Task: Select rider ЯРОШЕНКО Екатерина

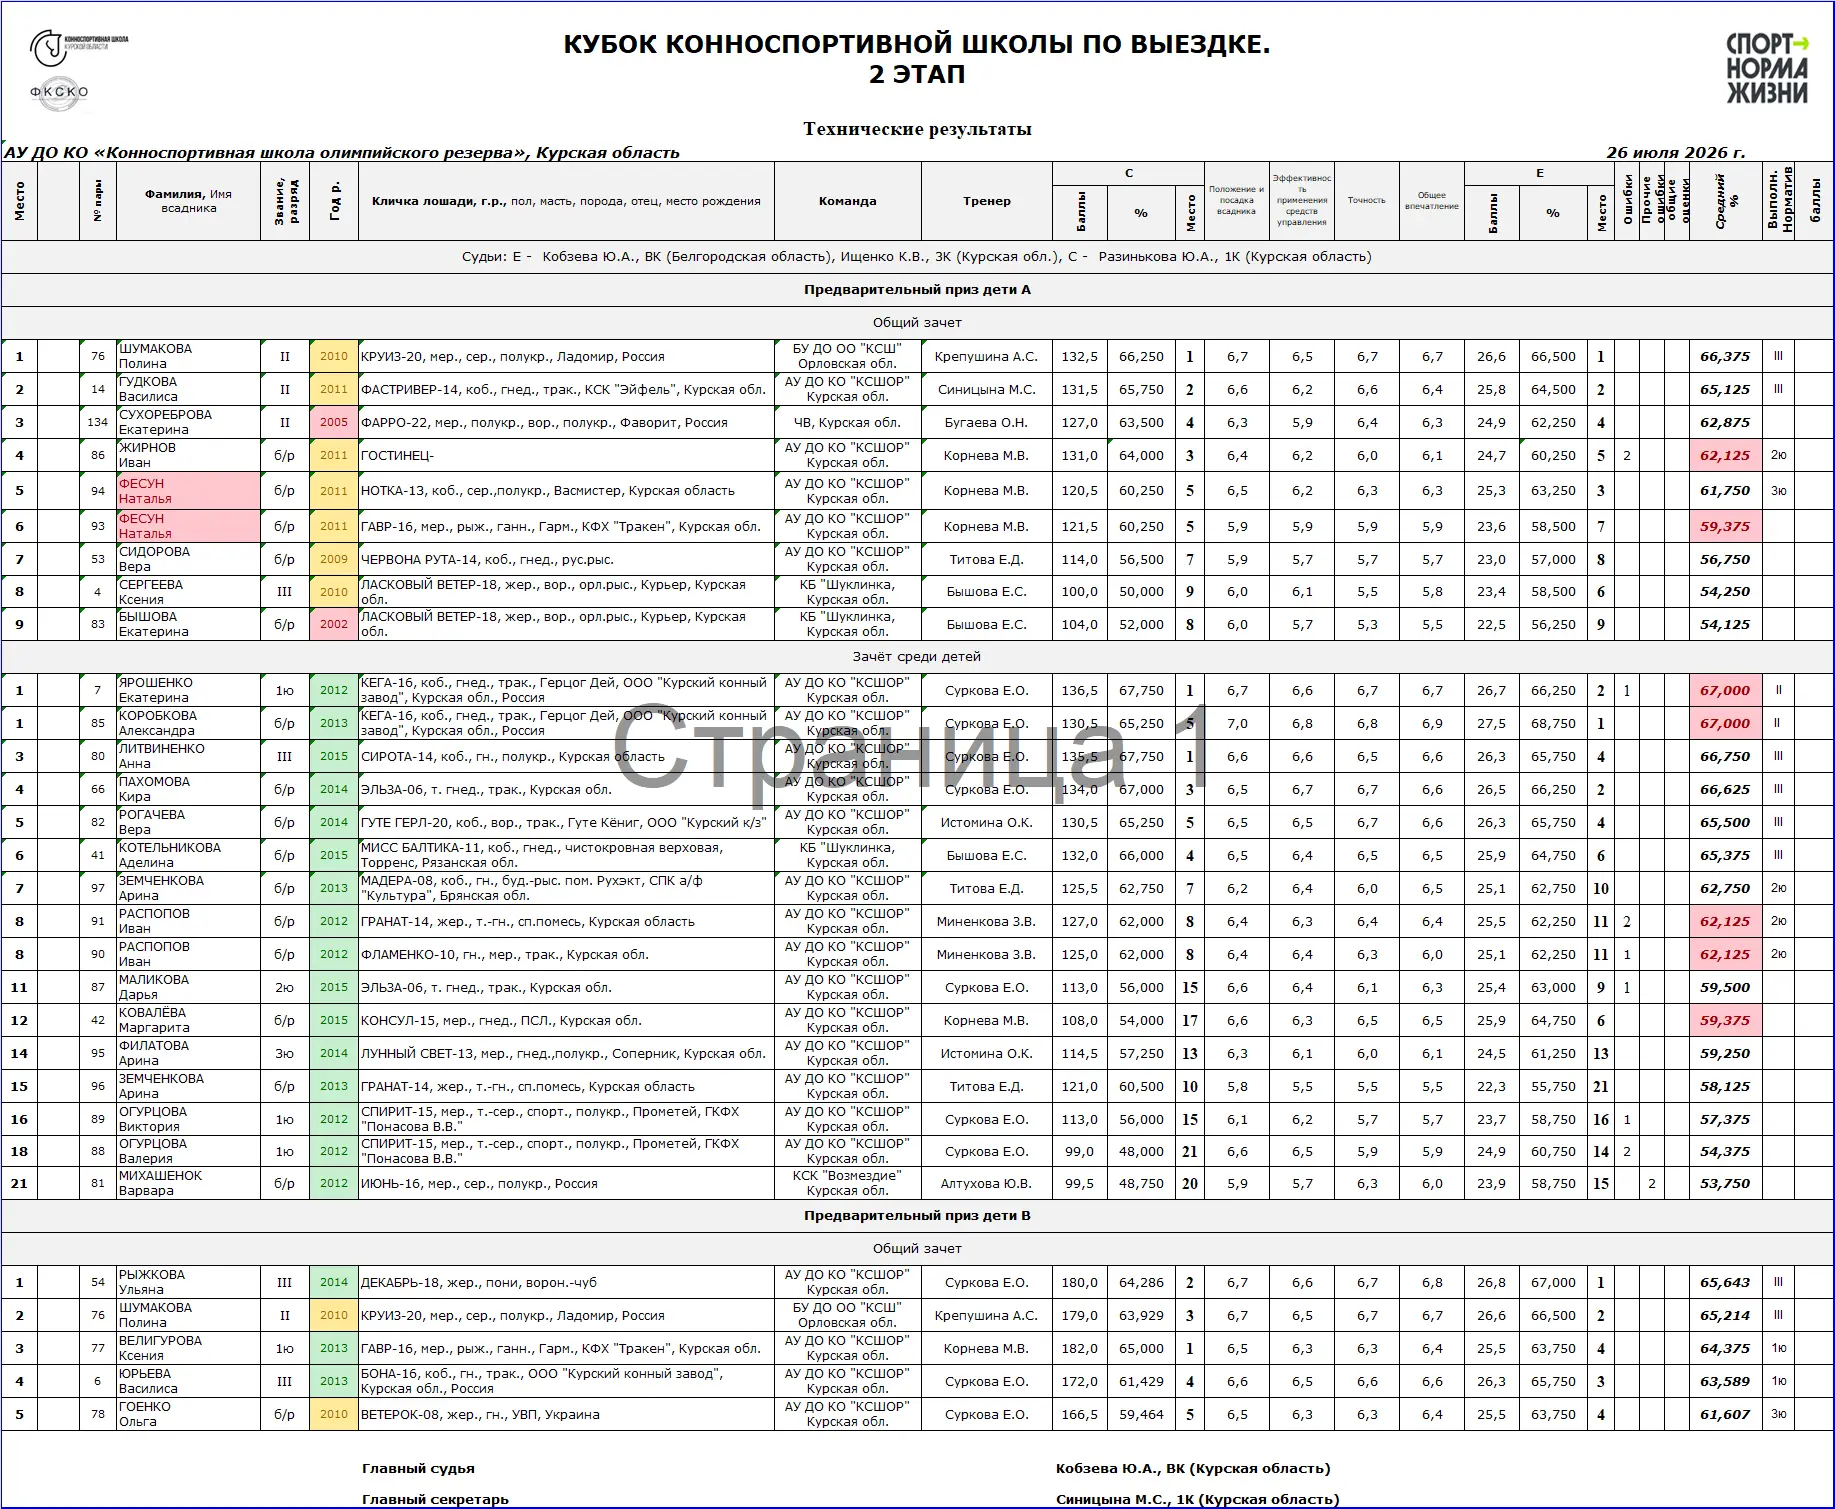Action: click(188, 690)
